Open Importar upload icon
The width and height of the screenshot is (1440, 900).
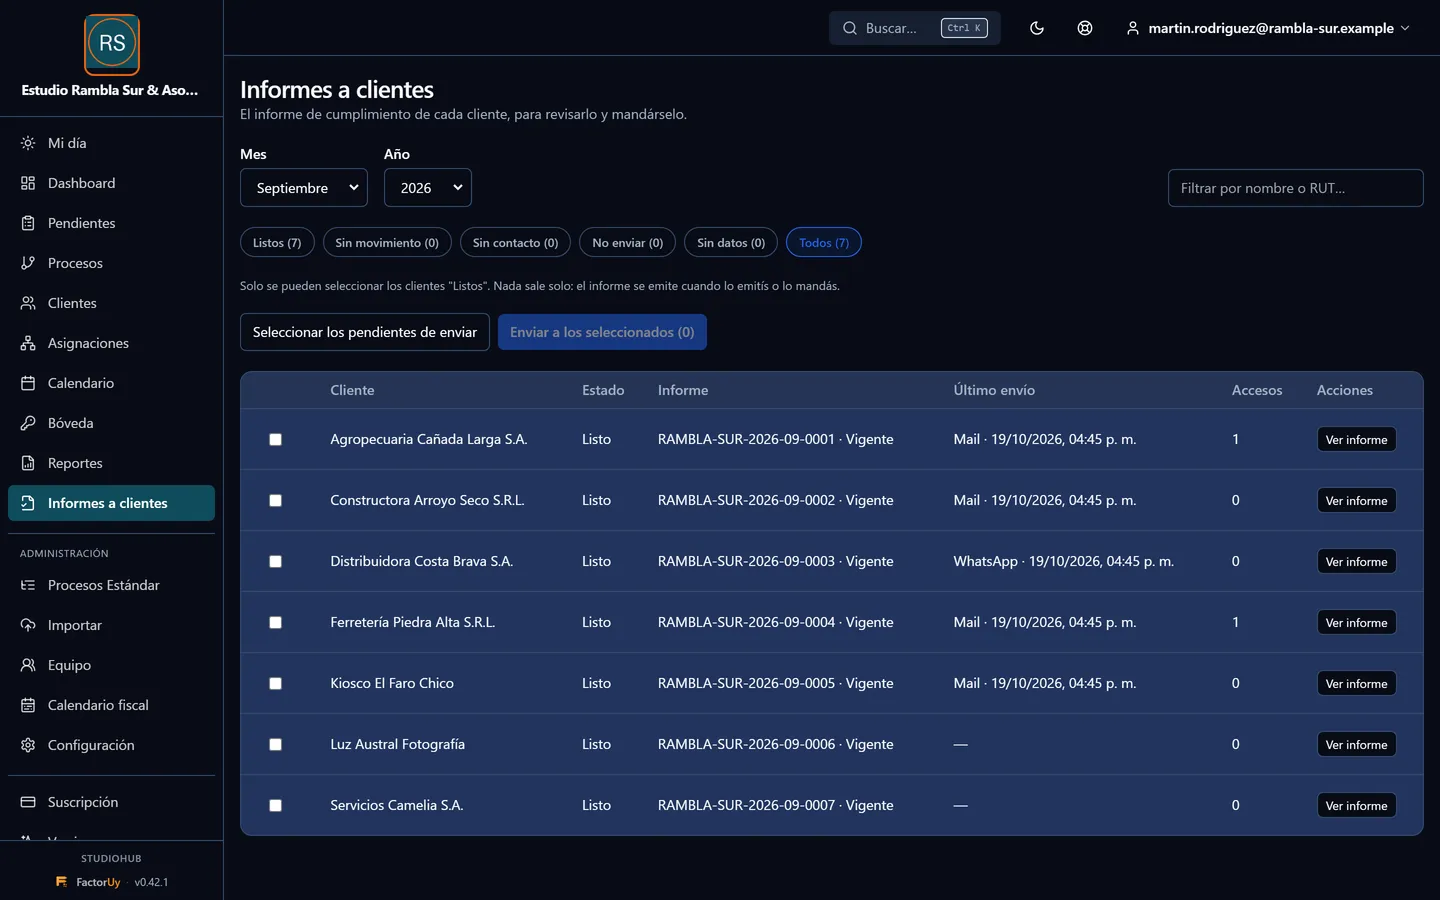[28, 625]
